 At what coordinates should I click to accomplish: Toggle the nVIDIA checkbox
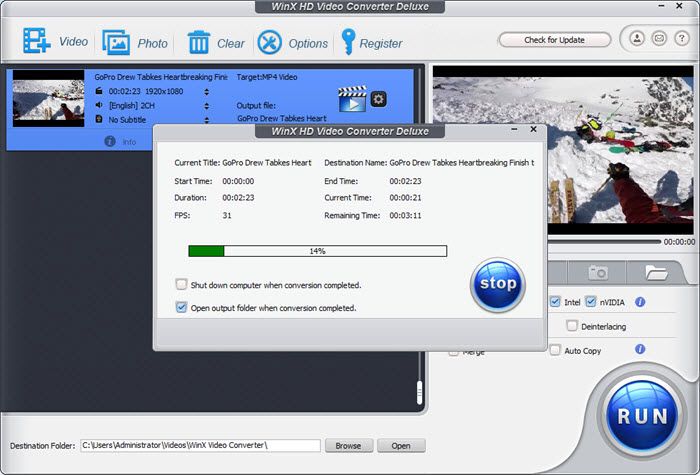tap(591, 302)
